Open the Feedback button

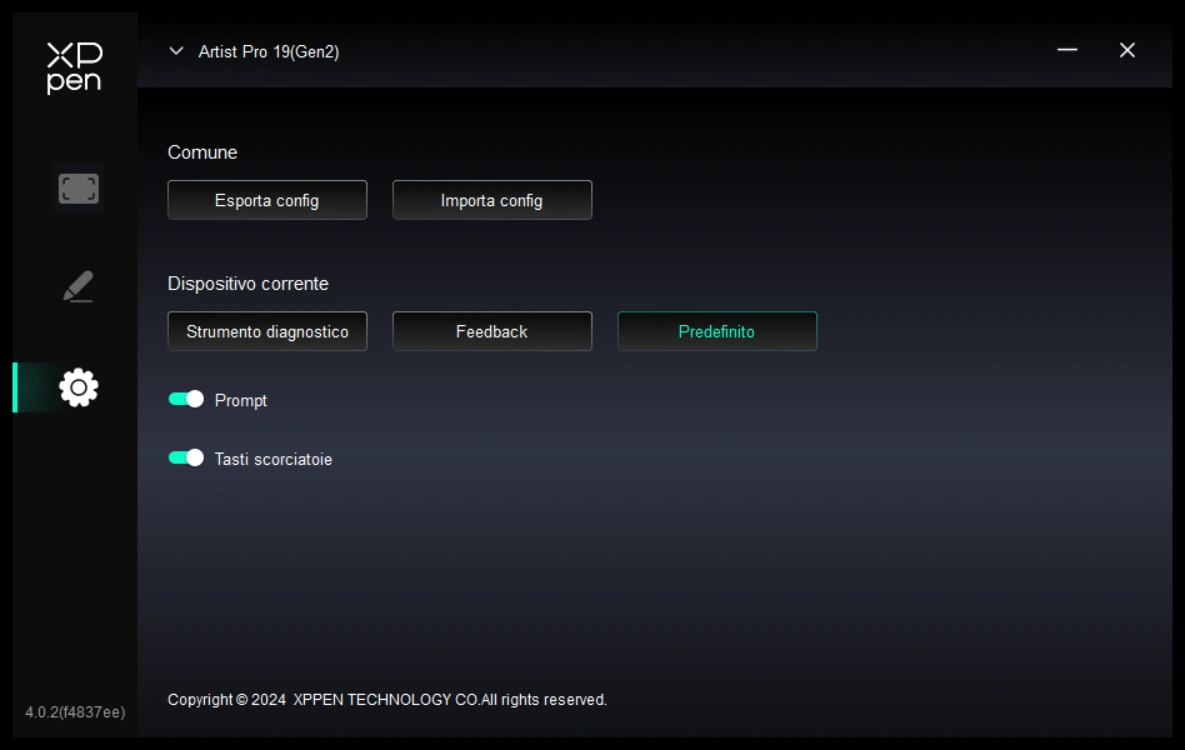(492, 331)
